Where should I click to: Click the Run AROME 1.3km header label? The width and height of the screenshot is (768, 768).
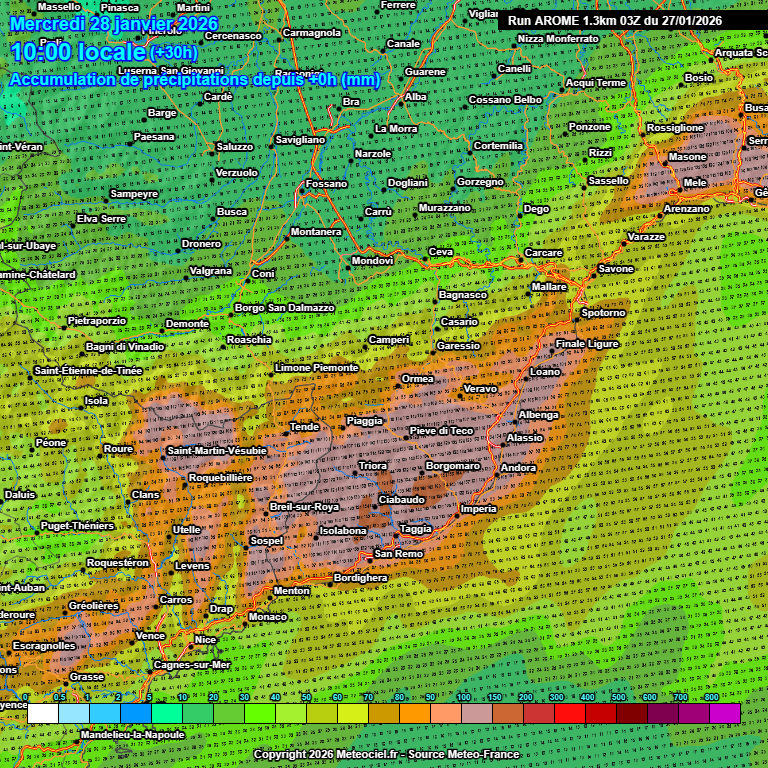614,20
